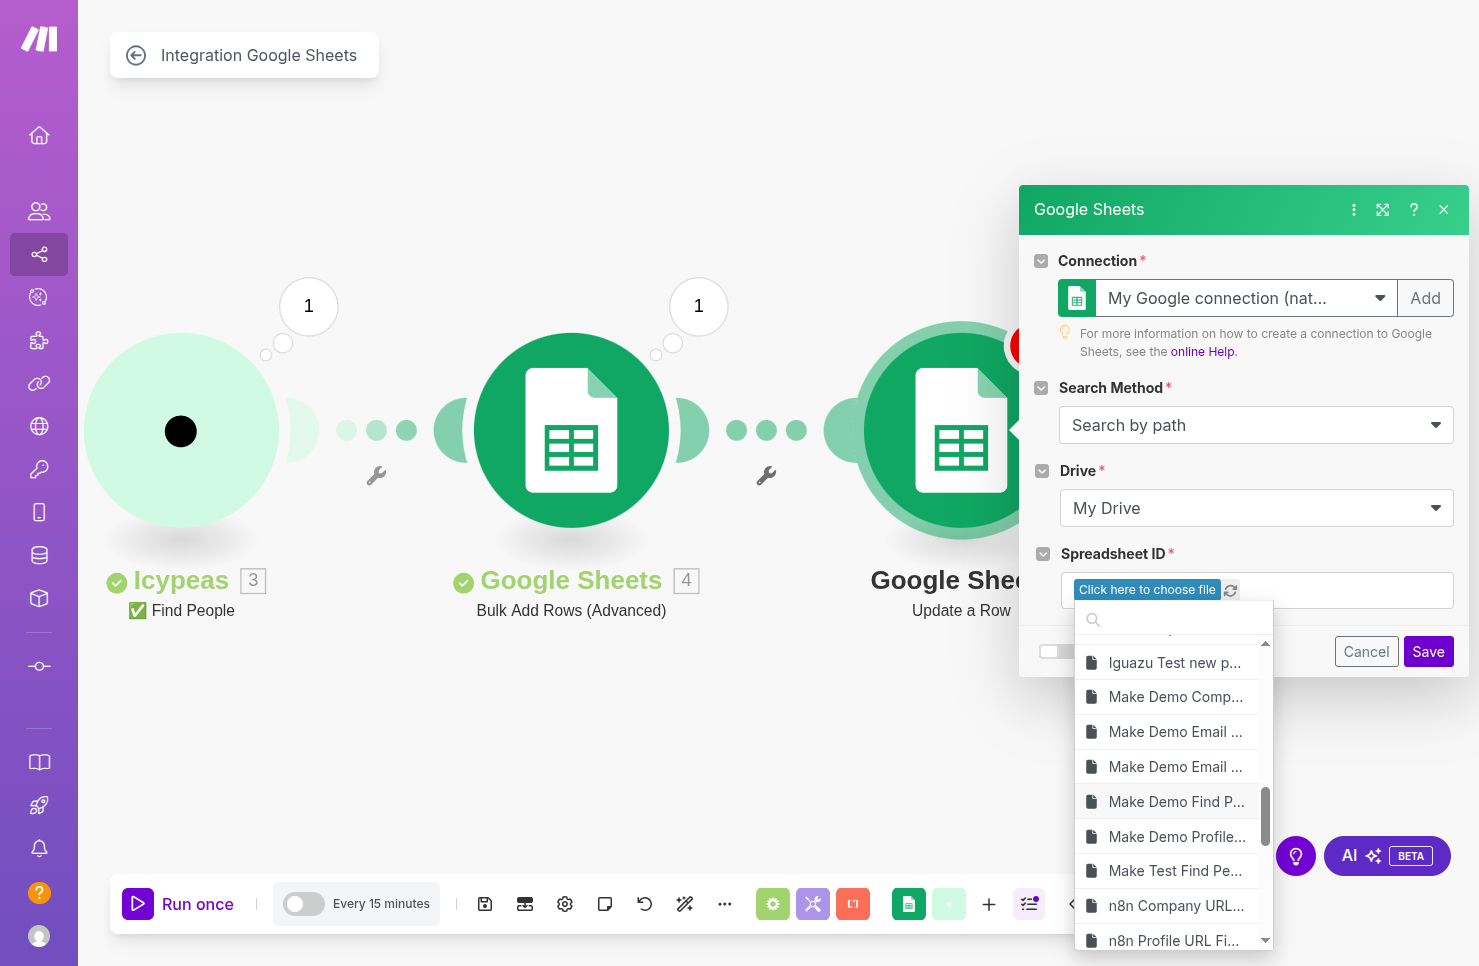This screenshot has height=966, width=1479.
Task: Toggle the Search Method section checkbox
Action: (1041, 388)
